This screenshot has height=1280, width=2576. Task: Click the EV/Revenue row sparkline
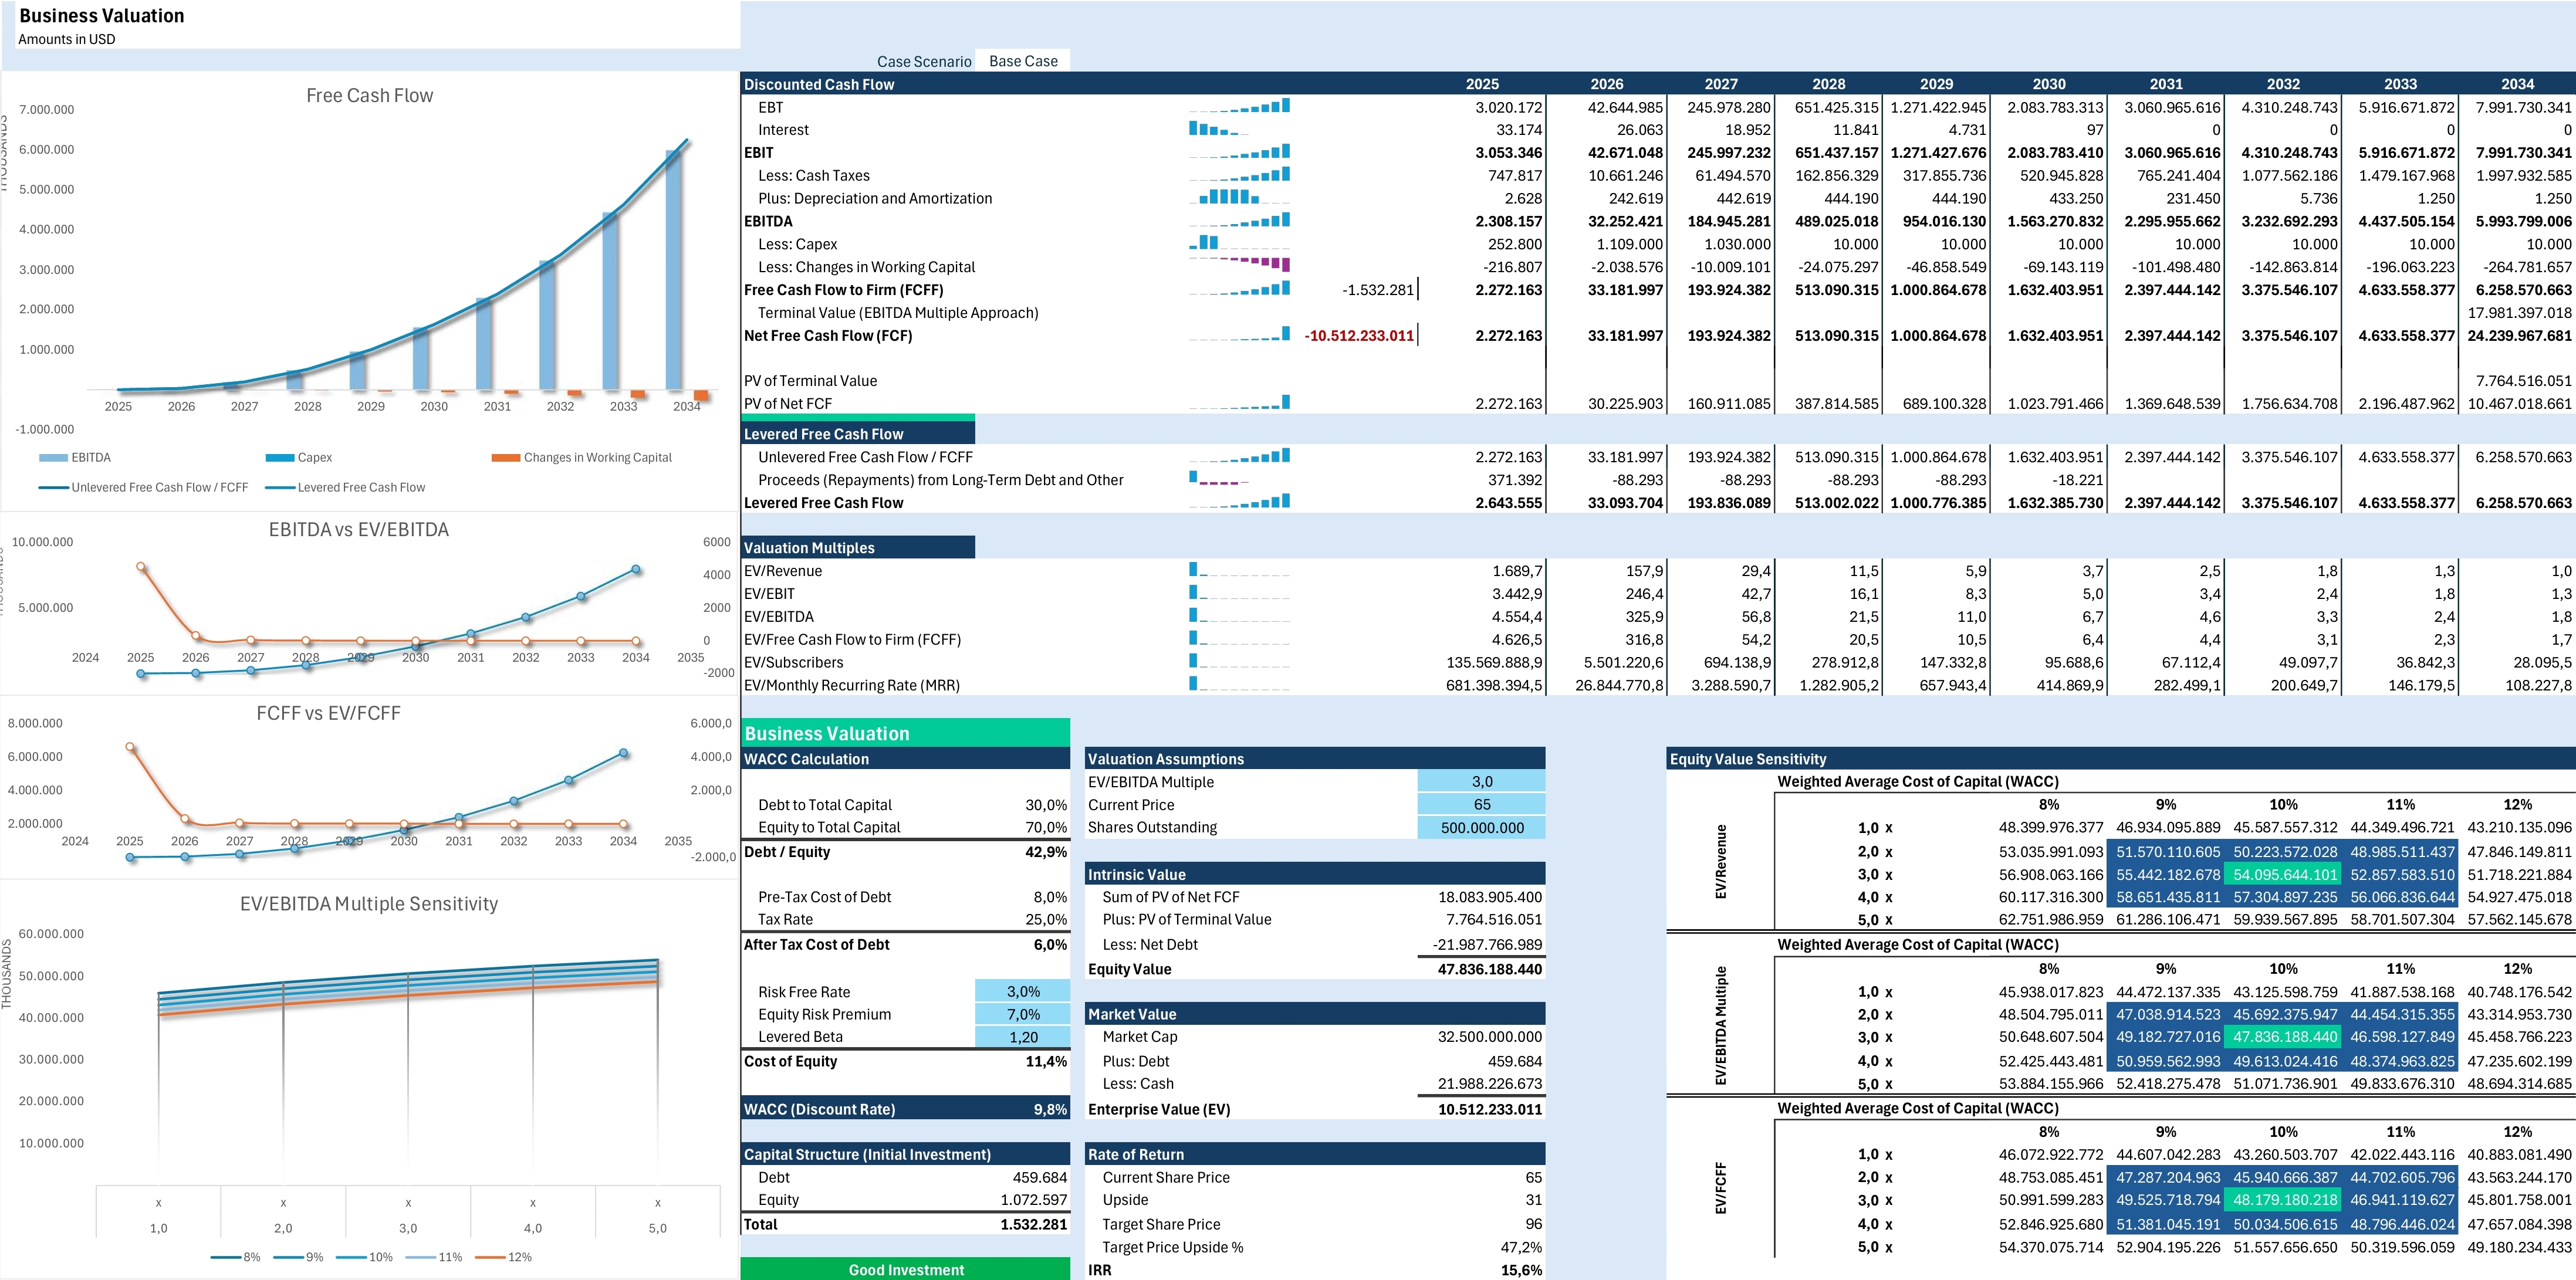1239,570
